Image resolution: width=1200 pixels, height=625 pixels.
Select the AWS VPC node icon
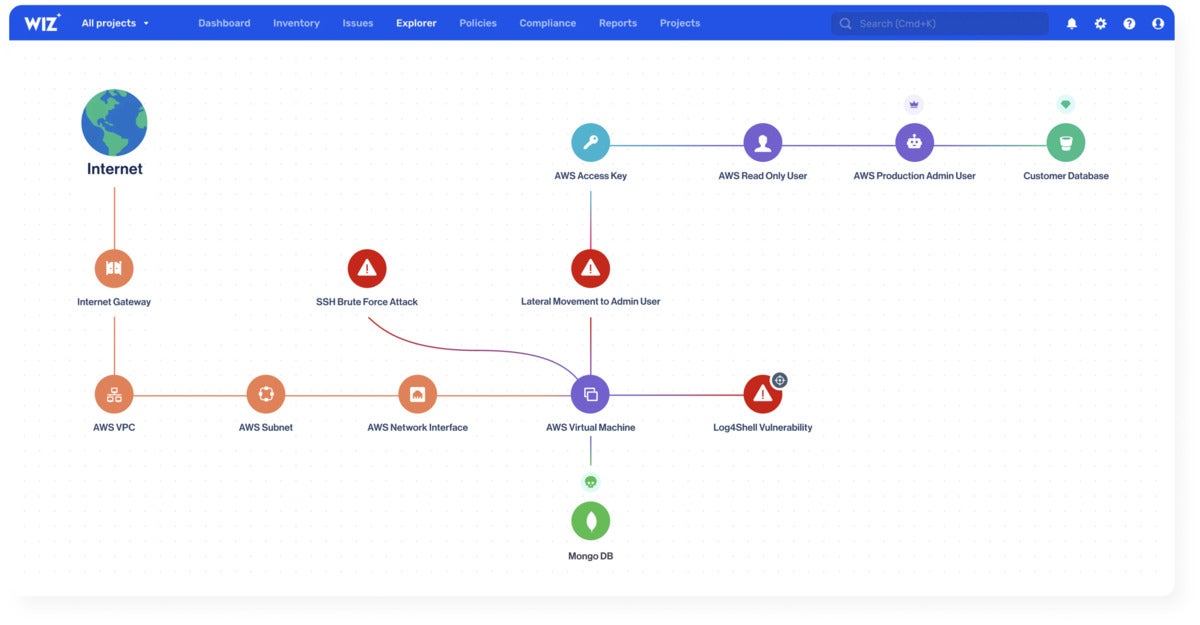114,394
